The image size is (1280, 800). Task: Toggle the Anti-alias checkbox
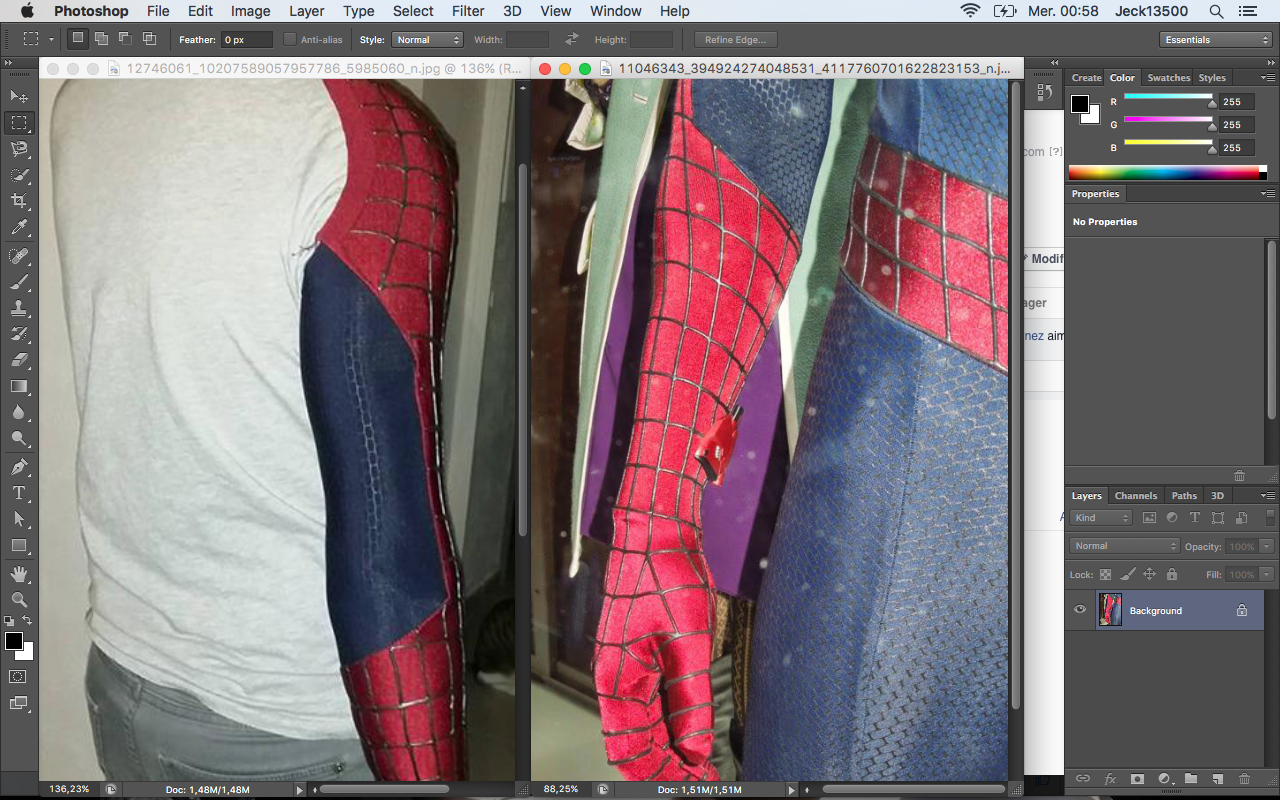click(x=290, y=40)
